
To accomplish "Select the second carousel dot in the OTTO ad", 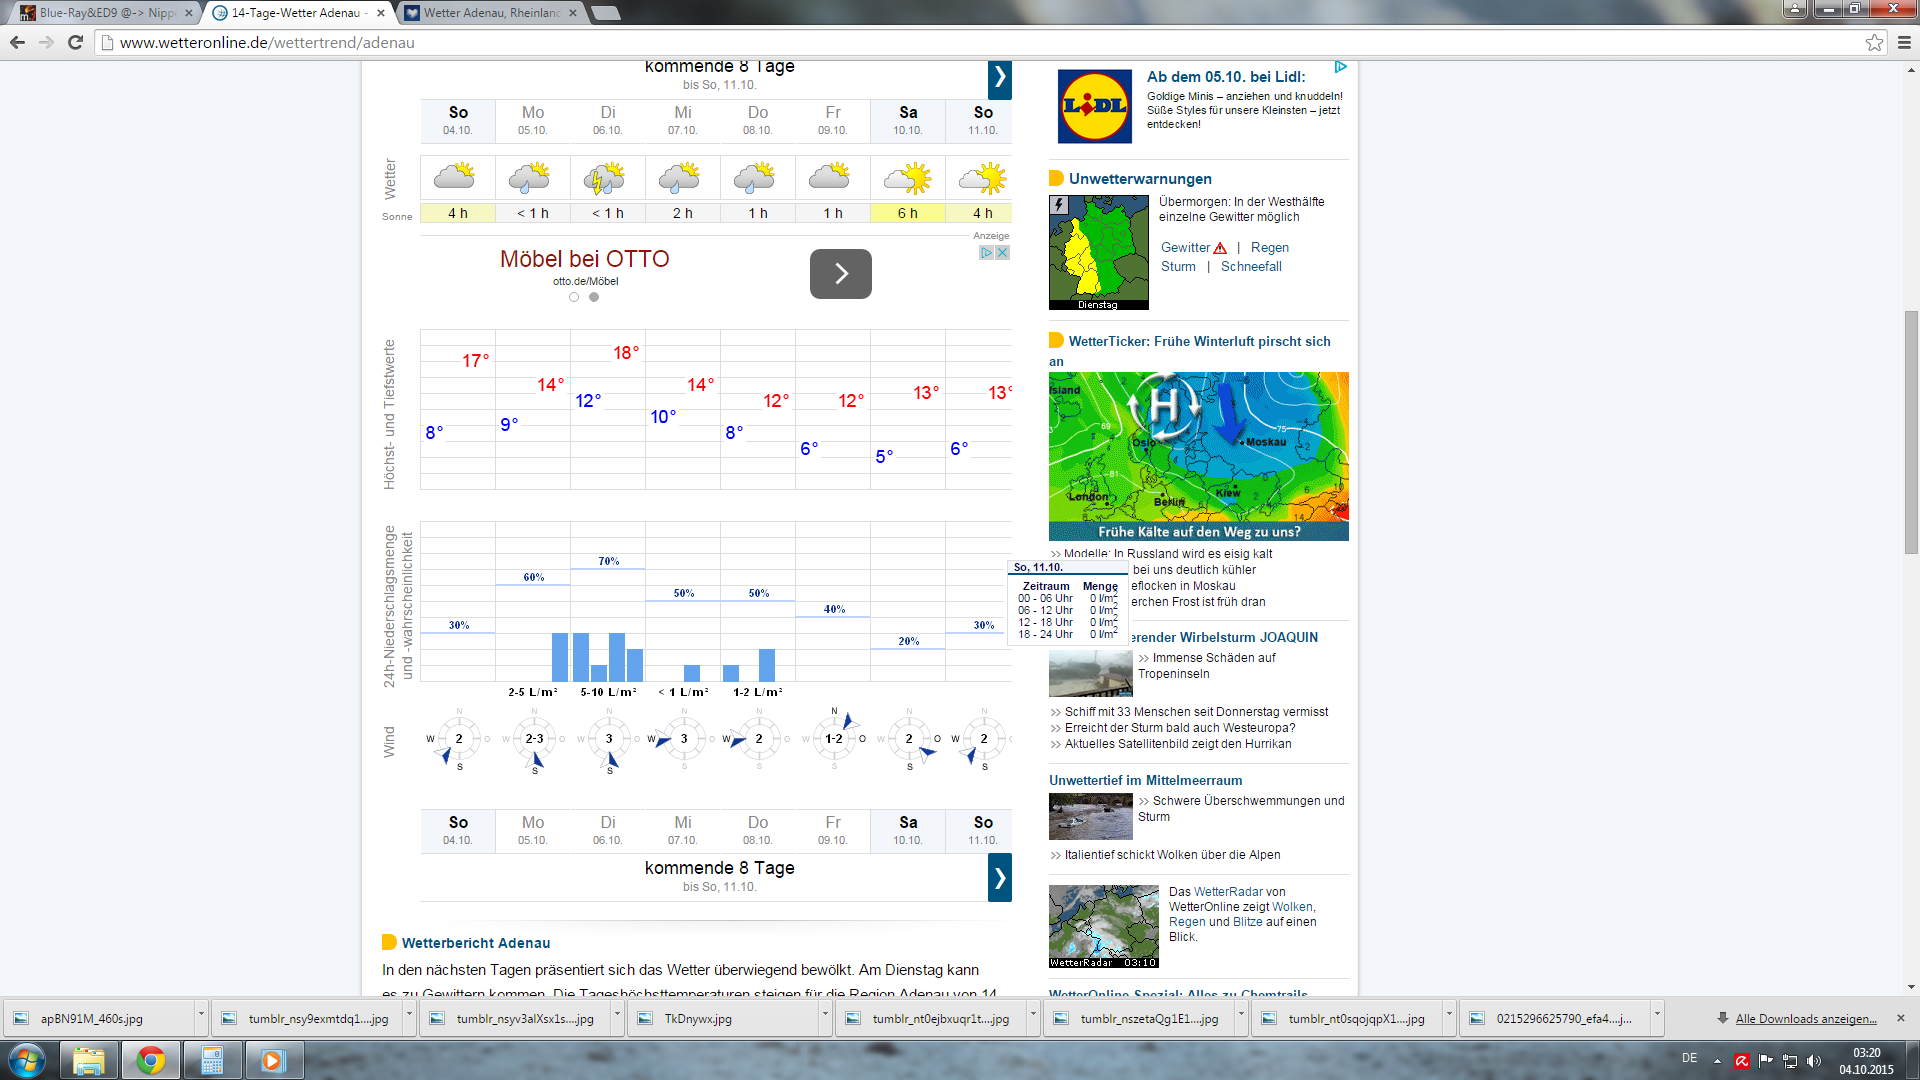I will [593, 297].
